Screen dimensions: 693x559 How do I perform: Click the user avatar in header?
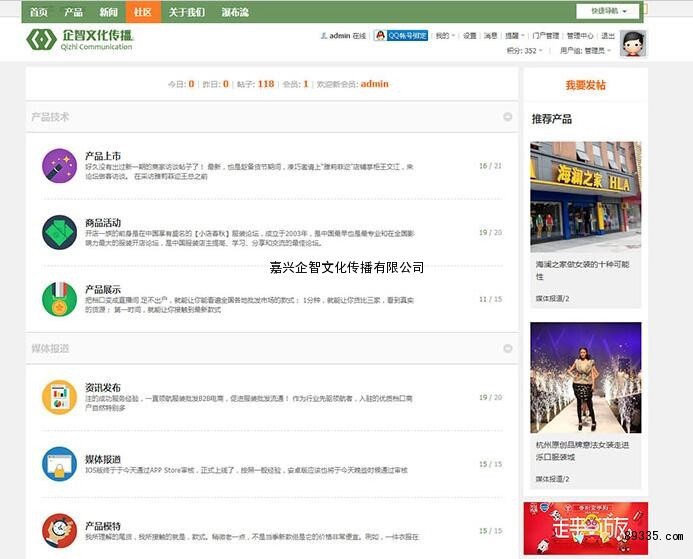[x=632, y=43]
